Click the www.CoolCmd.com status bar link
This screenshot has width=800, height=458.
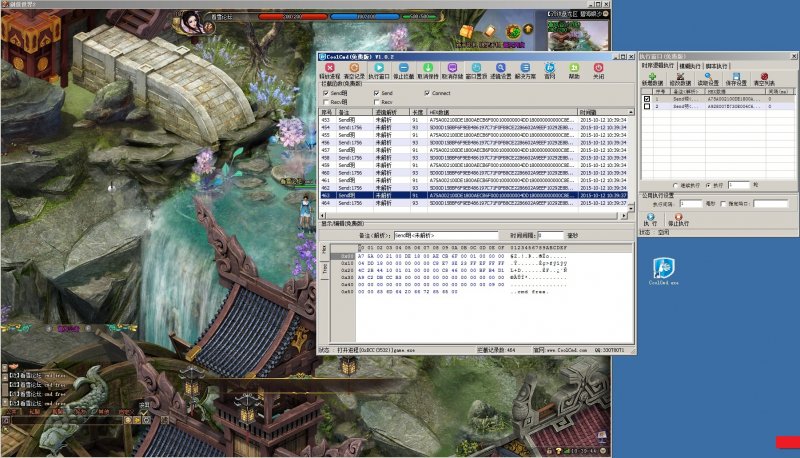567,350
